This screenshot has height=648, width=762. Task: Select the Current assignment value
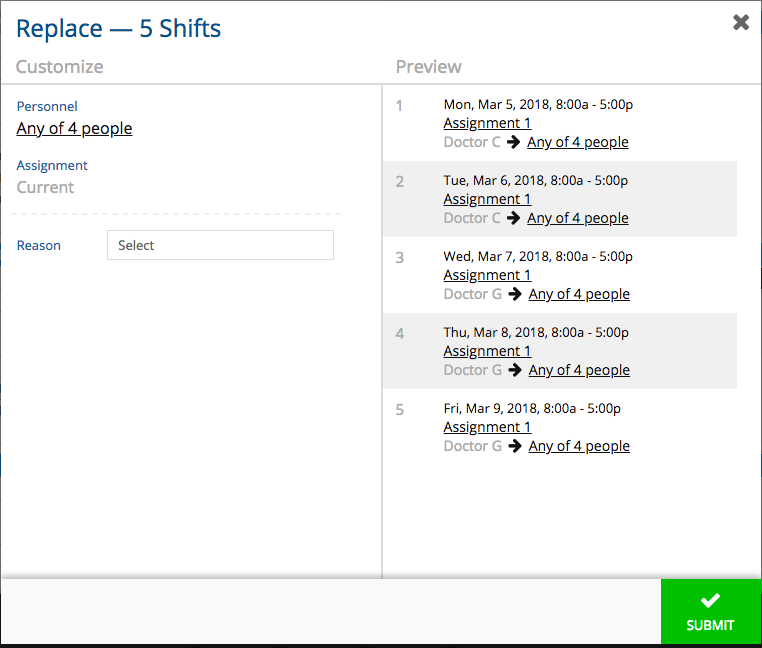coord(45,187)
